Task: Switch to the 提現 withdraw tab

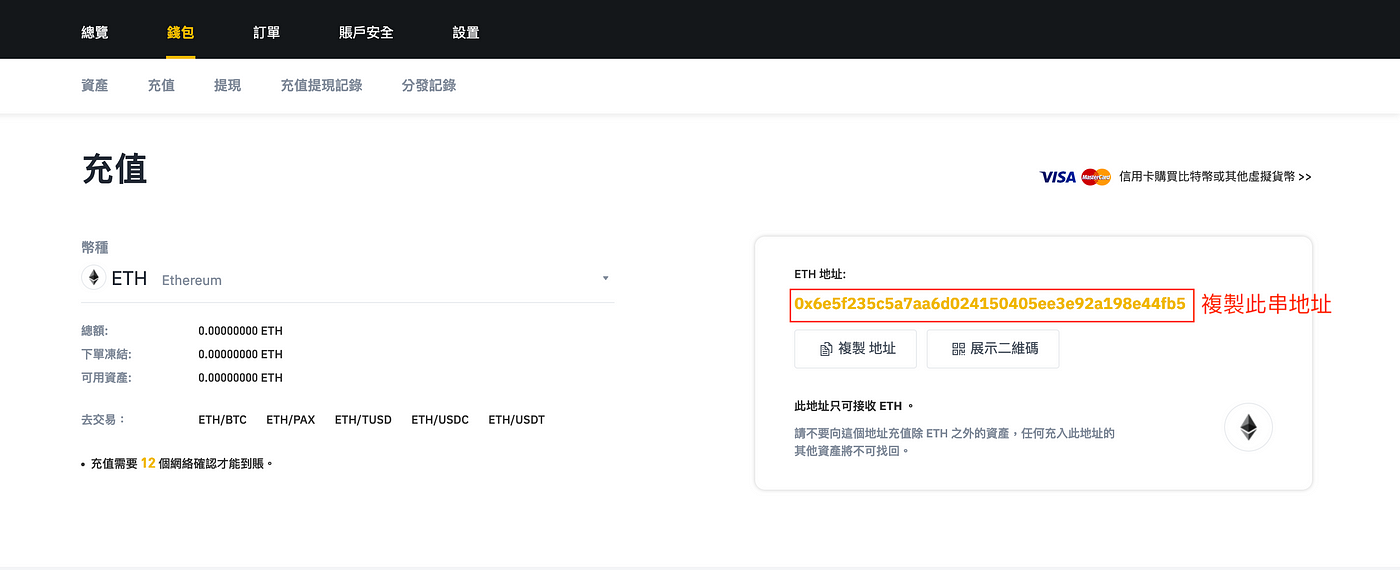Action: tap(227, 86)
